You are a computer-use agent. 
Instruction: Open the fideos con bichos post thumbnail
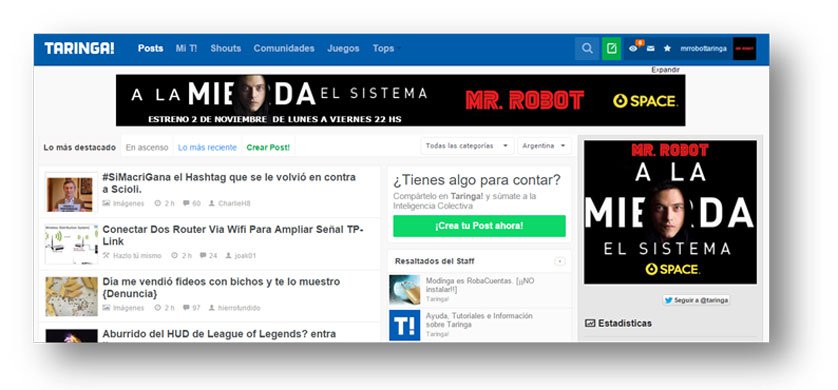pos(71,296)
